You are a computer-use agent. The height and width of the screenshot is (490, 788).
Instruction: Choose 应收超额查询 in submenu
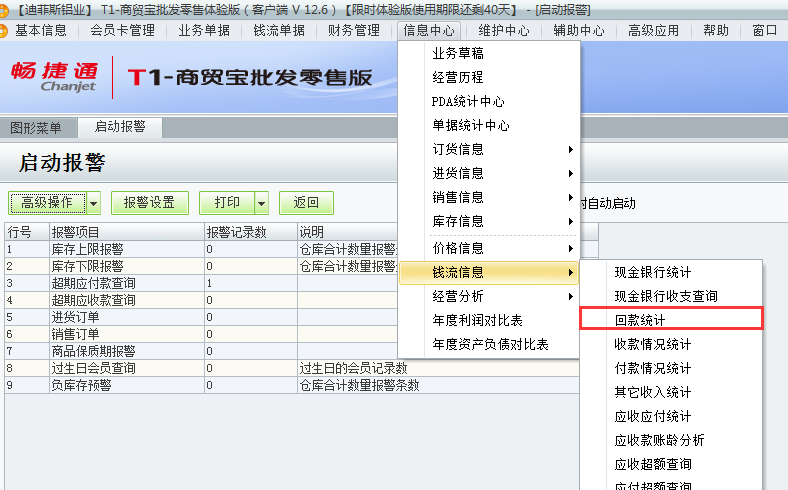pyautogui.click(x=671, y=464)
